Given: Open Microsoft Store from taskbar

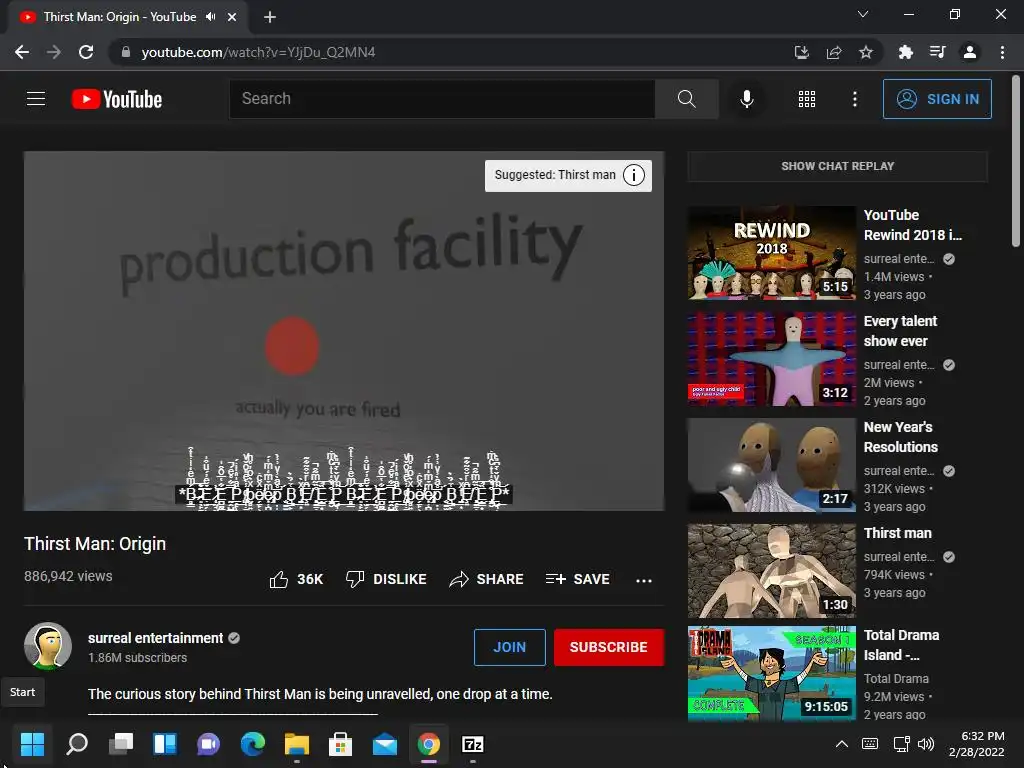Looking at the screenshot, I should click(x=340, y=744).
